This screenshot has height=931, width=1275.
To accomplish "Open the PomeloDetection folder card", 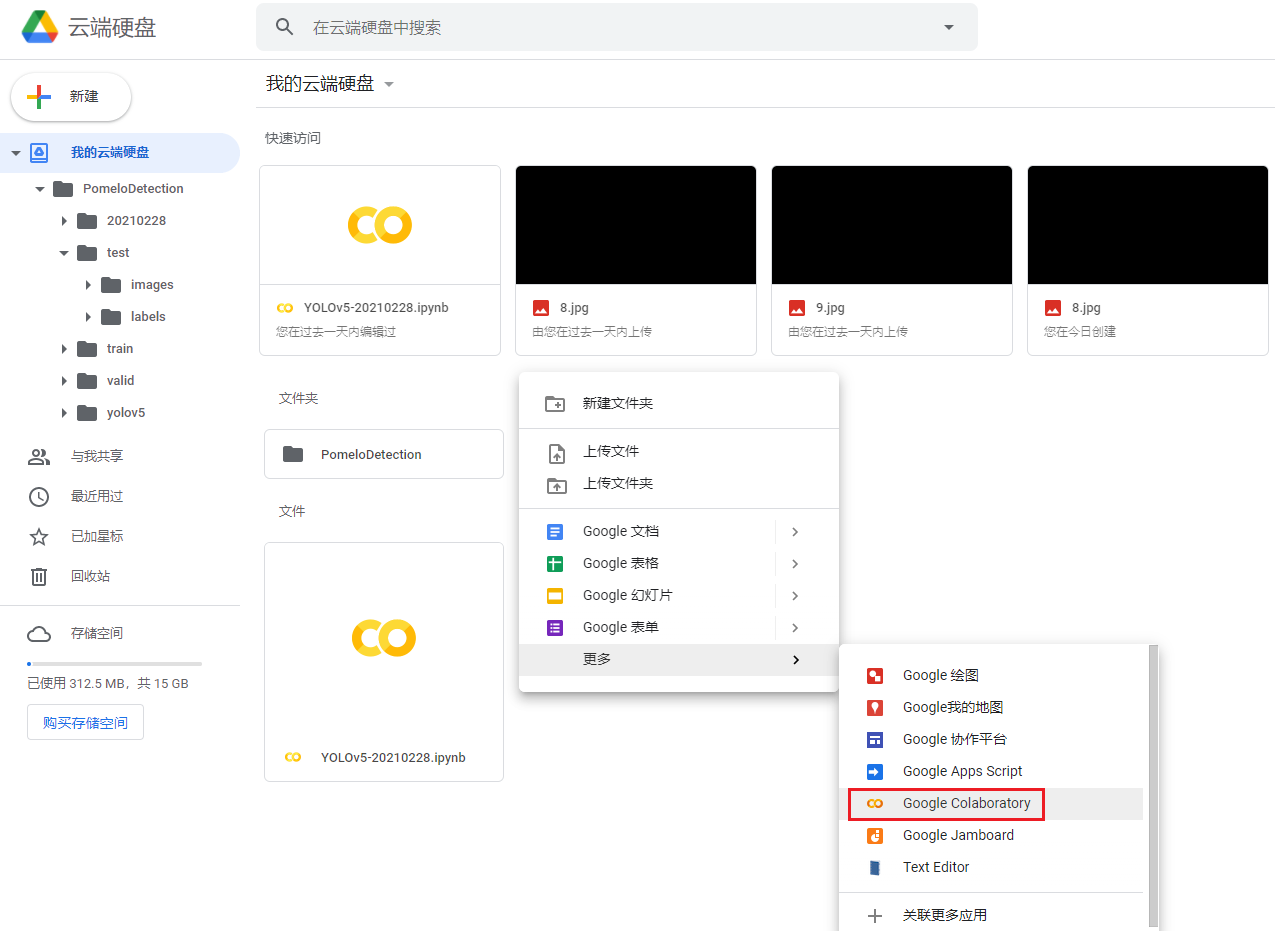I will click(x=384, y=454).
